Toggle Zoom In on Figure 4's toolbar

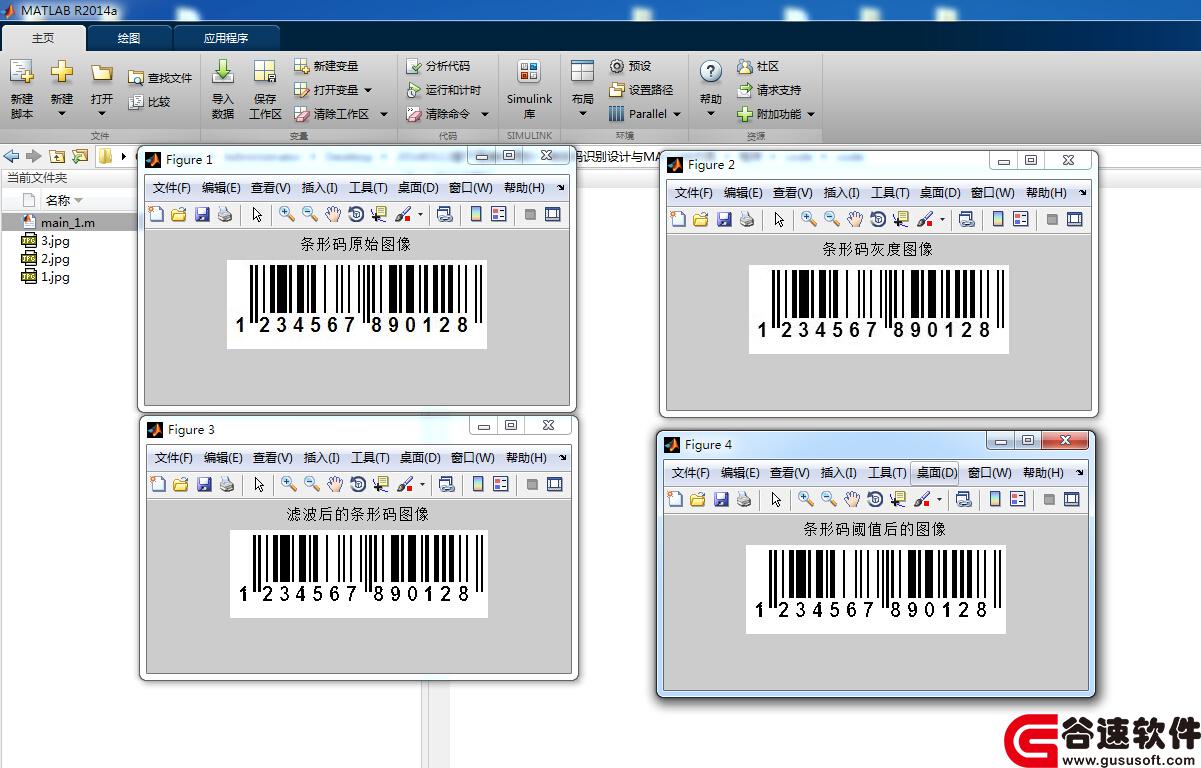click(x=806, y=499)
